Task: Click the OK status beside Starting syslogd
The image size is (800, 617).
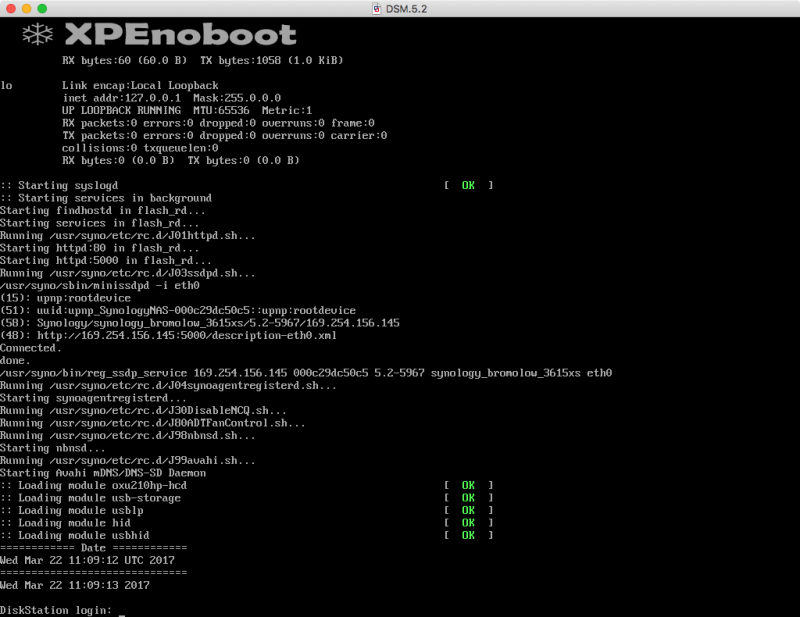Action: point(468,185)
